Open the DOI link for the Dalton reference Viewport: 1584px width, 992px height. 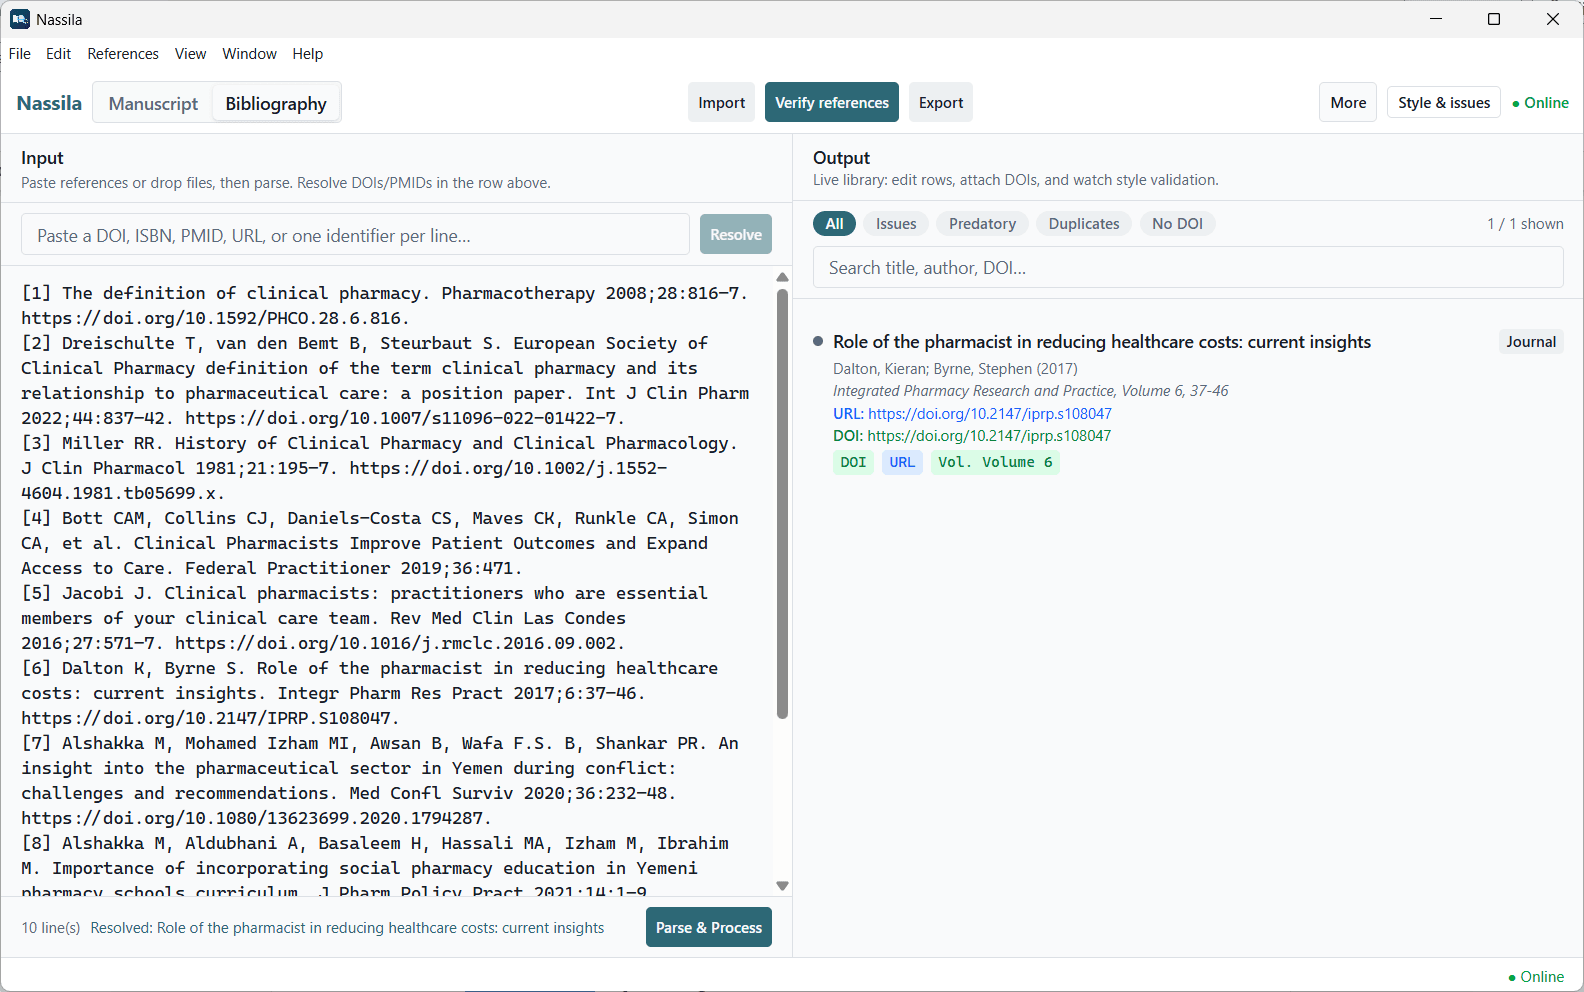pos(989,436)
